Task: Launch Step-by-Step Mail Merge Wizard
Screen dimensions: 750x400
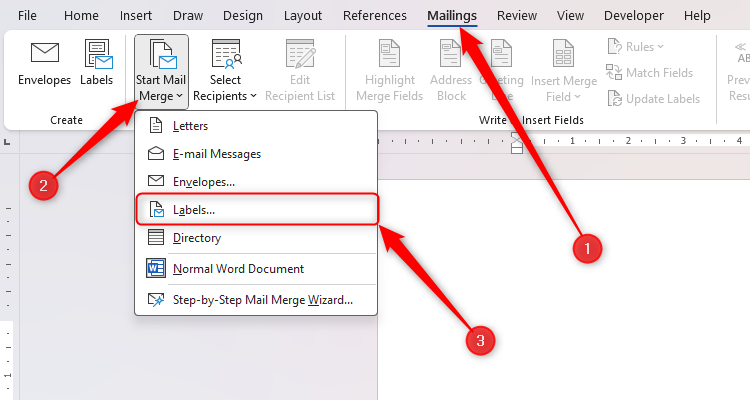Action: point(256,300)
